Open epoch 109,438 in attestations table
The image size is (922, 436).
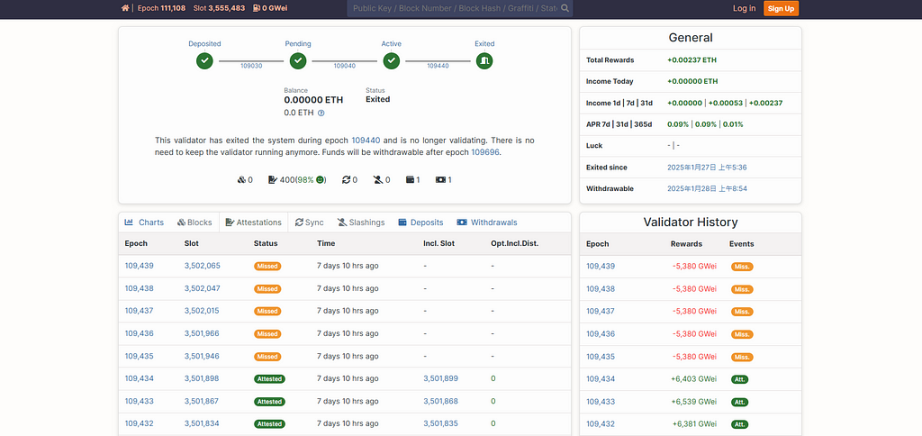click(x=139, y=288)
